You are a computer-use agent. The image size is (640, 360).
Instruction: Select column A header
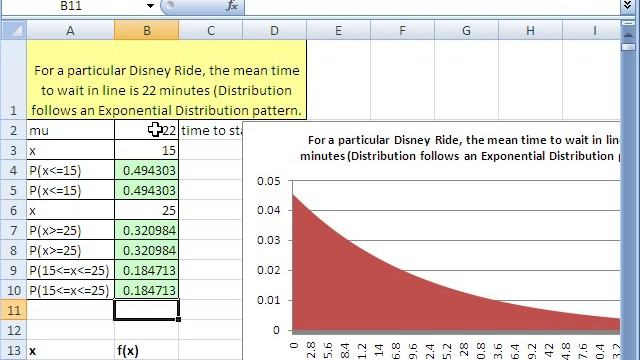70,31
